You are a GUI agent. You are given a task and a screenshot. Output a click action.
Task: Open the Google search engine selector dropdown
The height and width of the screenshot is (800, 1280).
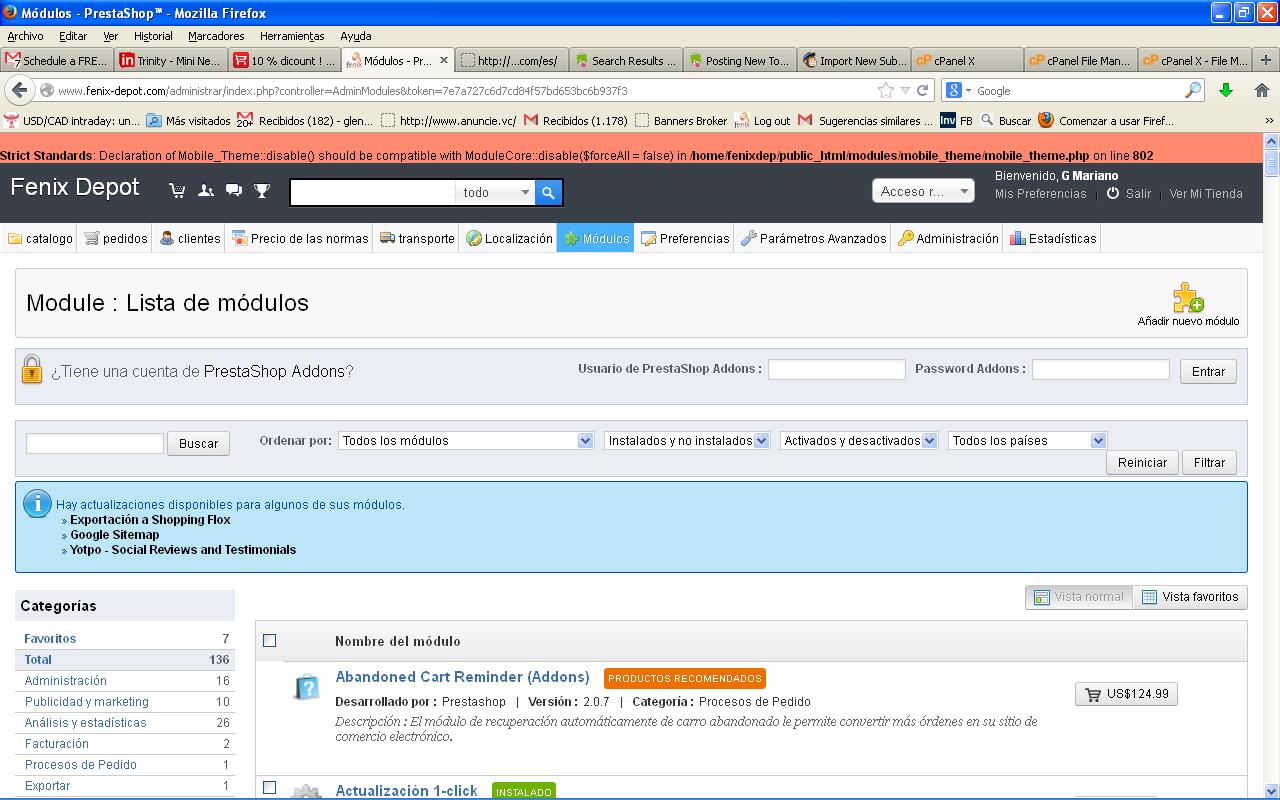click(958, 90)
